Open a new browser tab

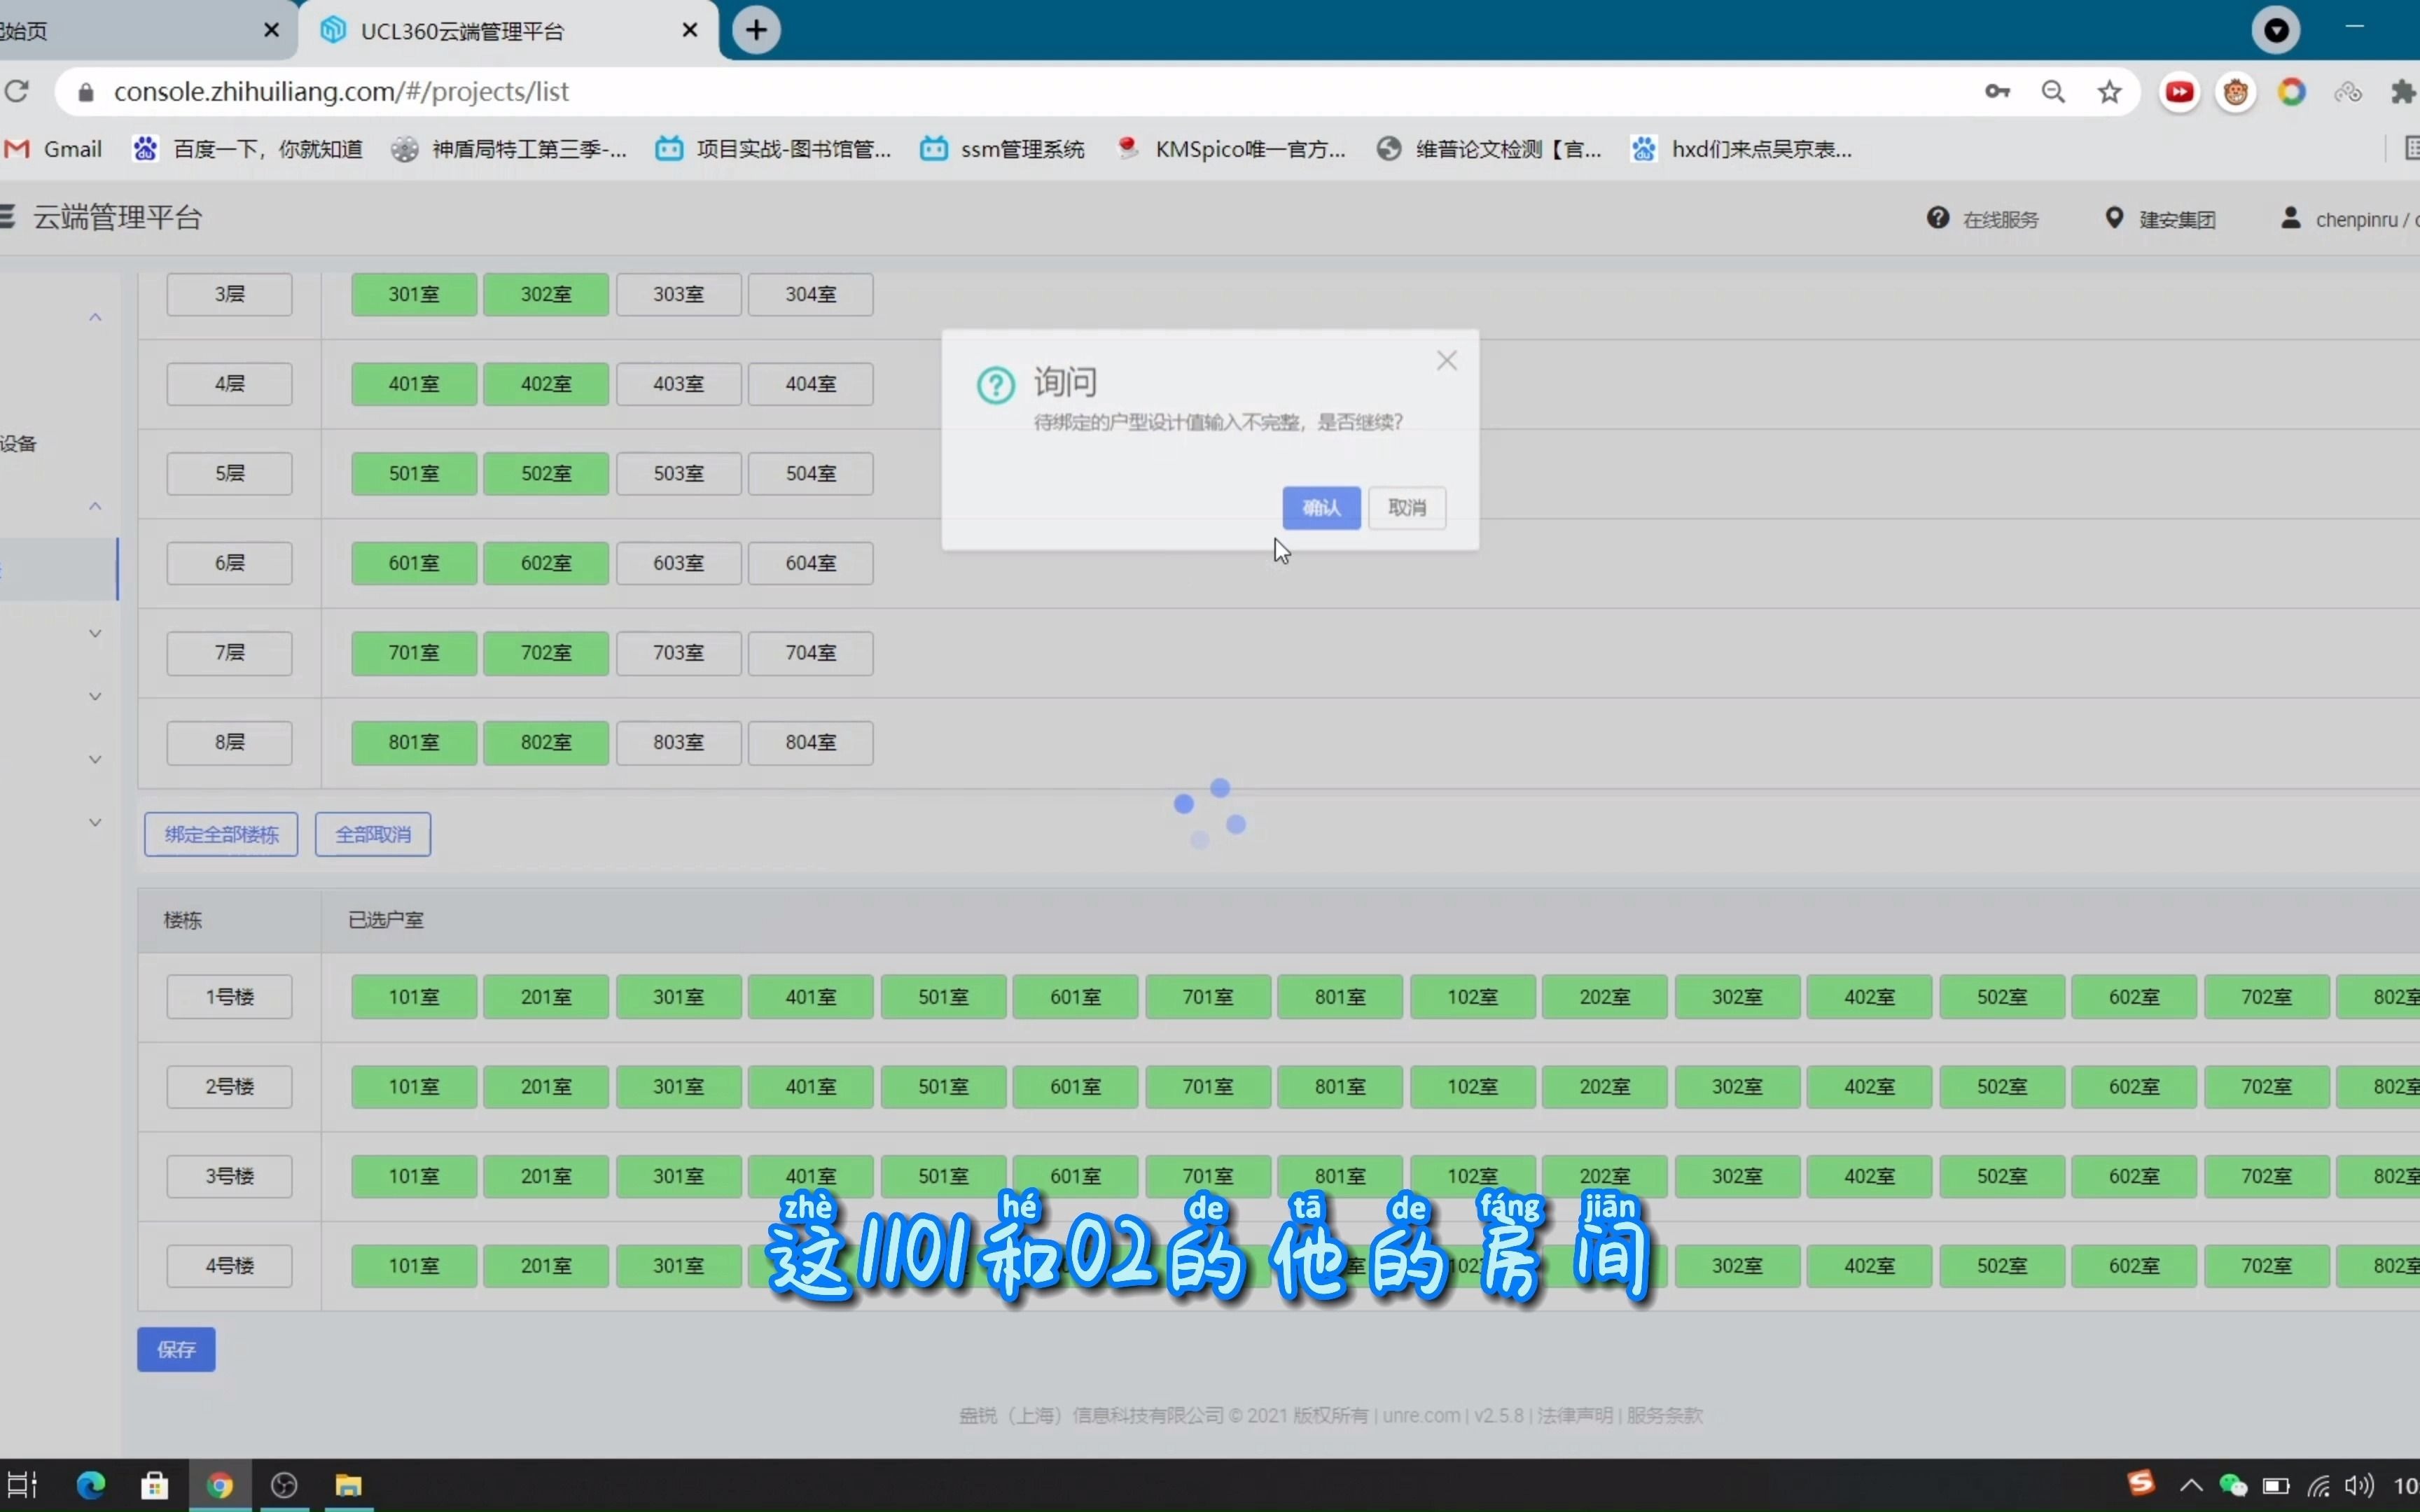pyautogui.click(x=757, y=30)
